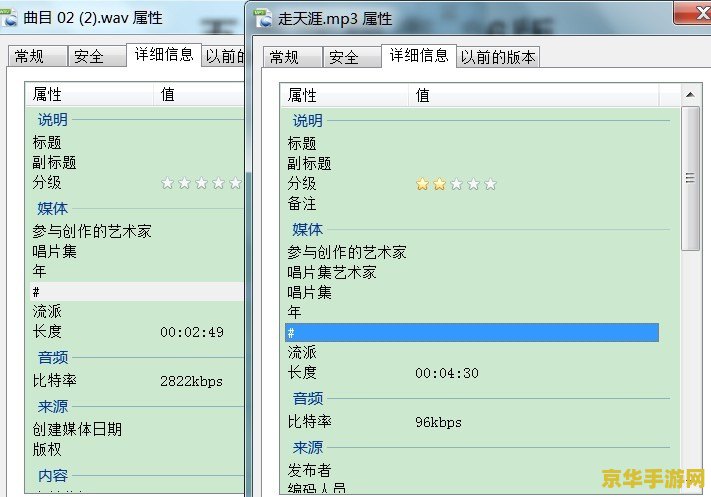The image size is (711, 497).
Task: Click the mp3 file icon in right title bar
Action: [x=263, y=18]
